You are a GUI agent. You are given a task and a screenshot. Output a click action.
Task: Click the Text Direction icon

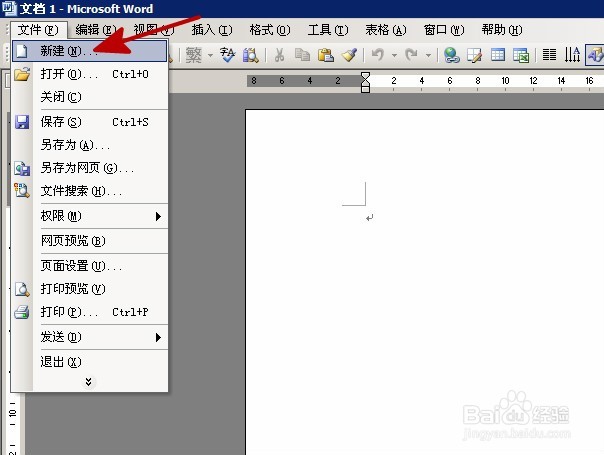[572, 55]
